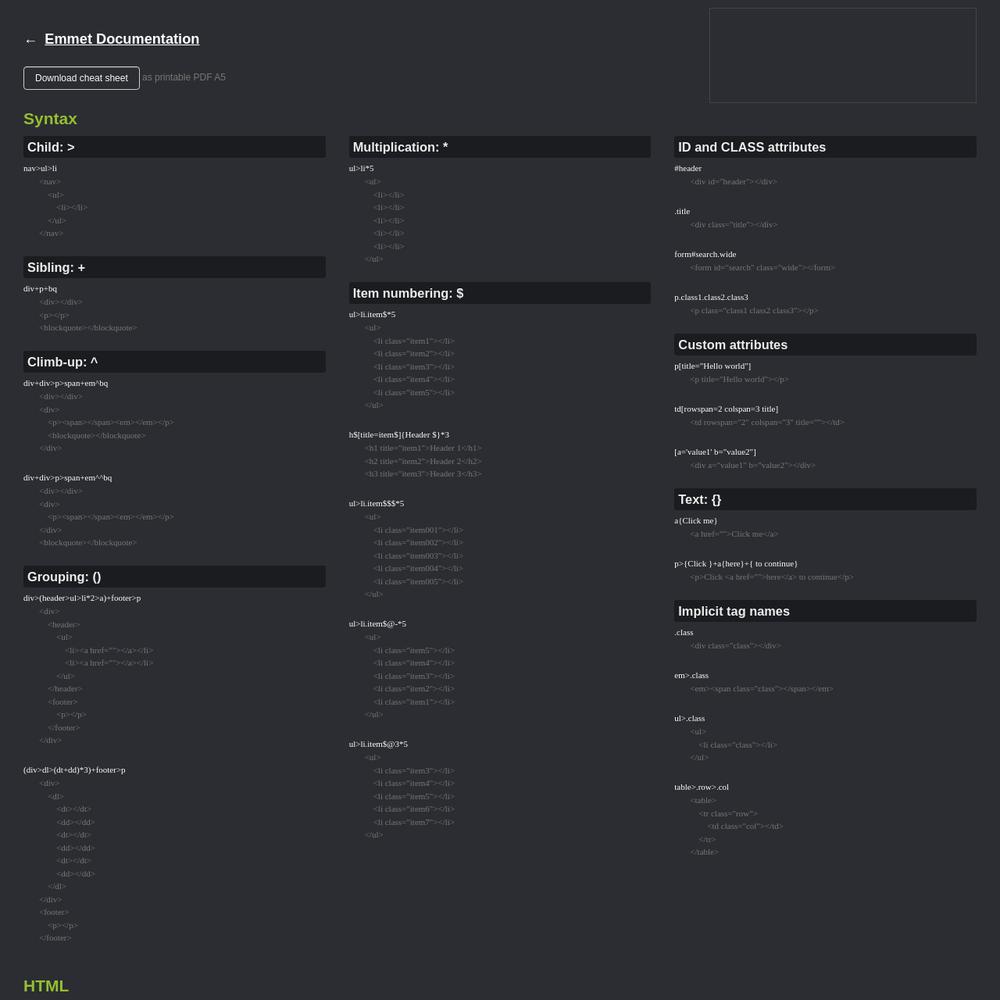Select the ul>li.item$@3*5 abbreviation
The height and width of the screenshot is (1000, 1000).
point(378,744)
